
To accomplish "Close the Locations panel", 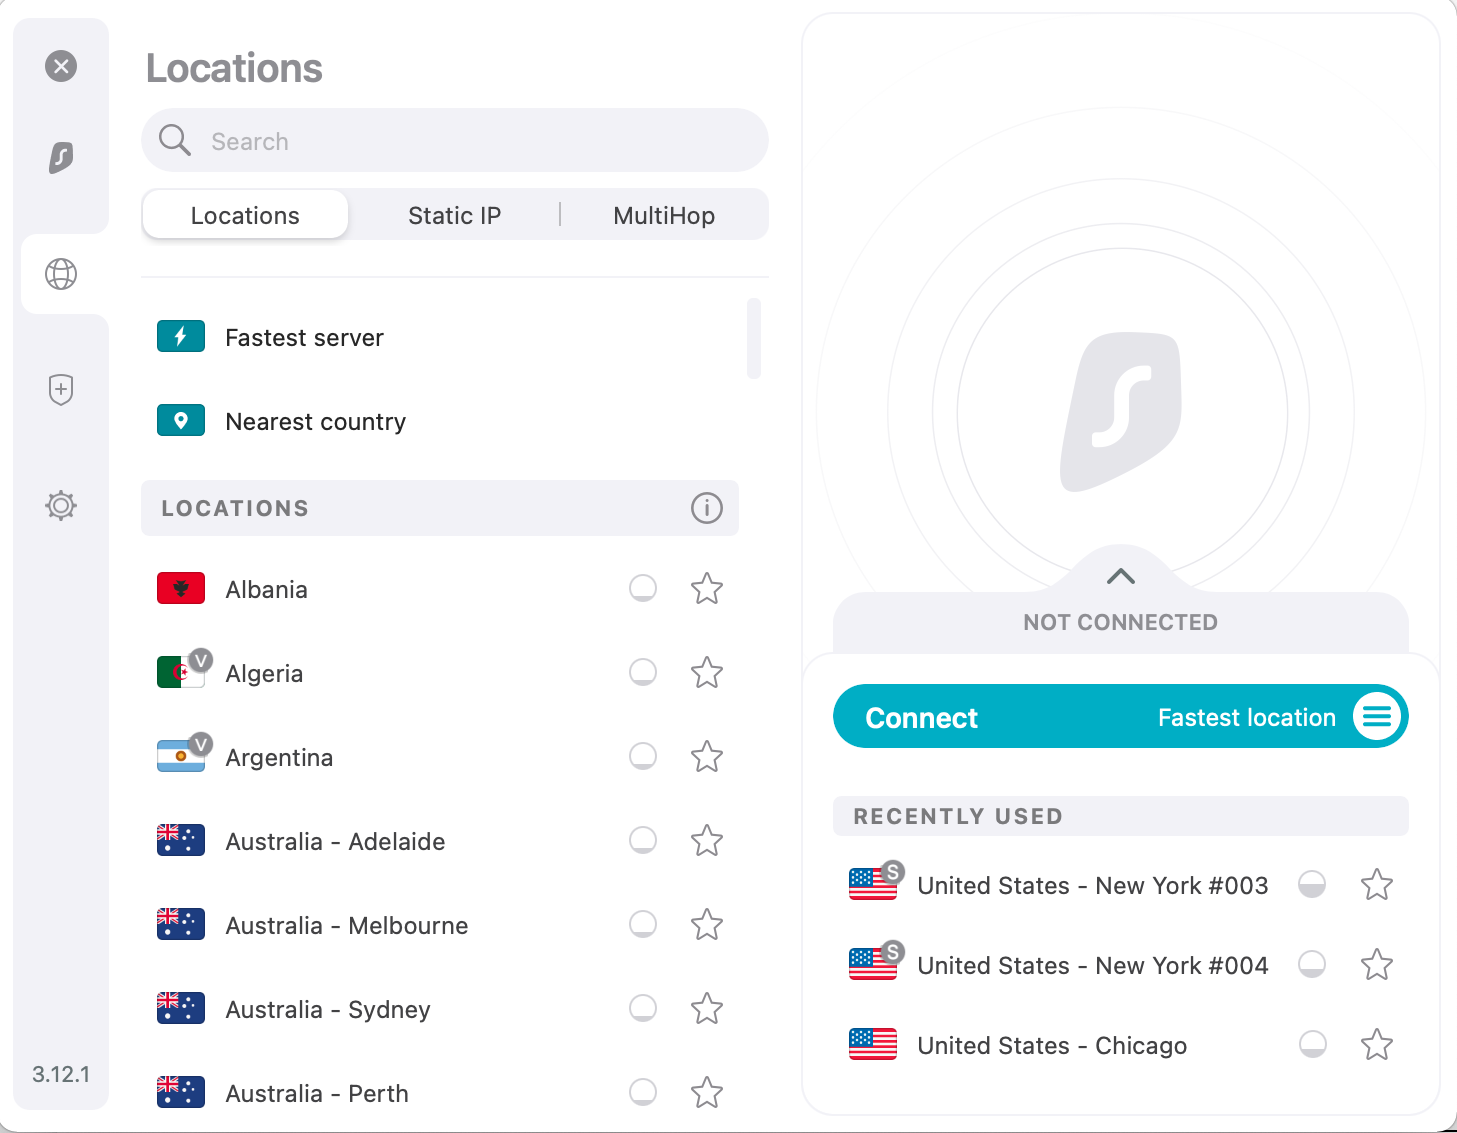I will coord(61,66).
